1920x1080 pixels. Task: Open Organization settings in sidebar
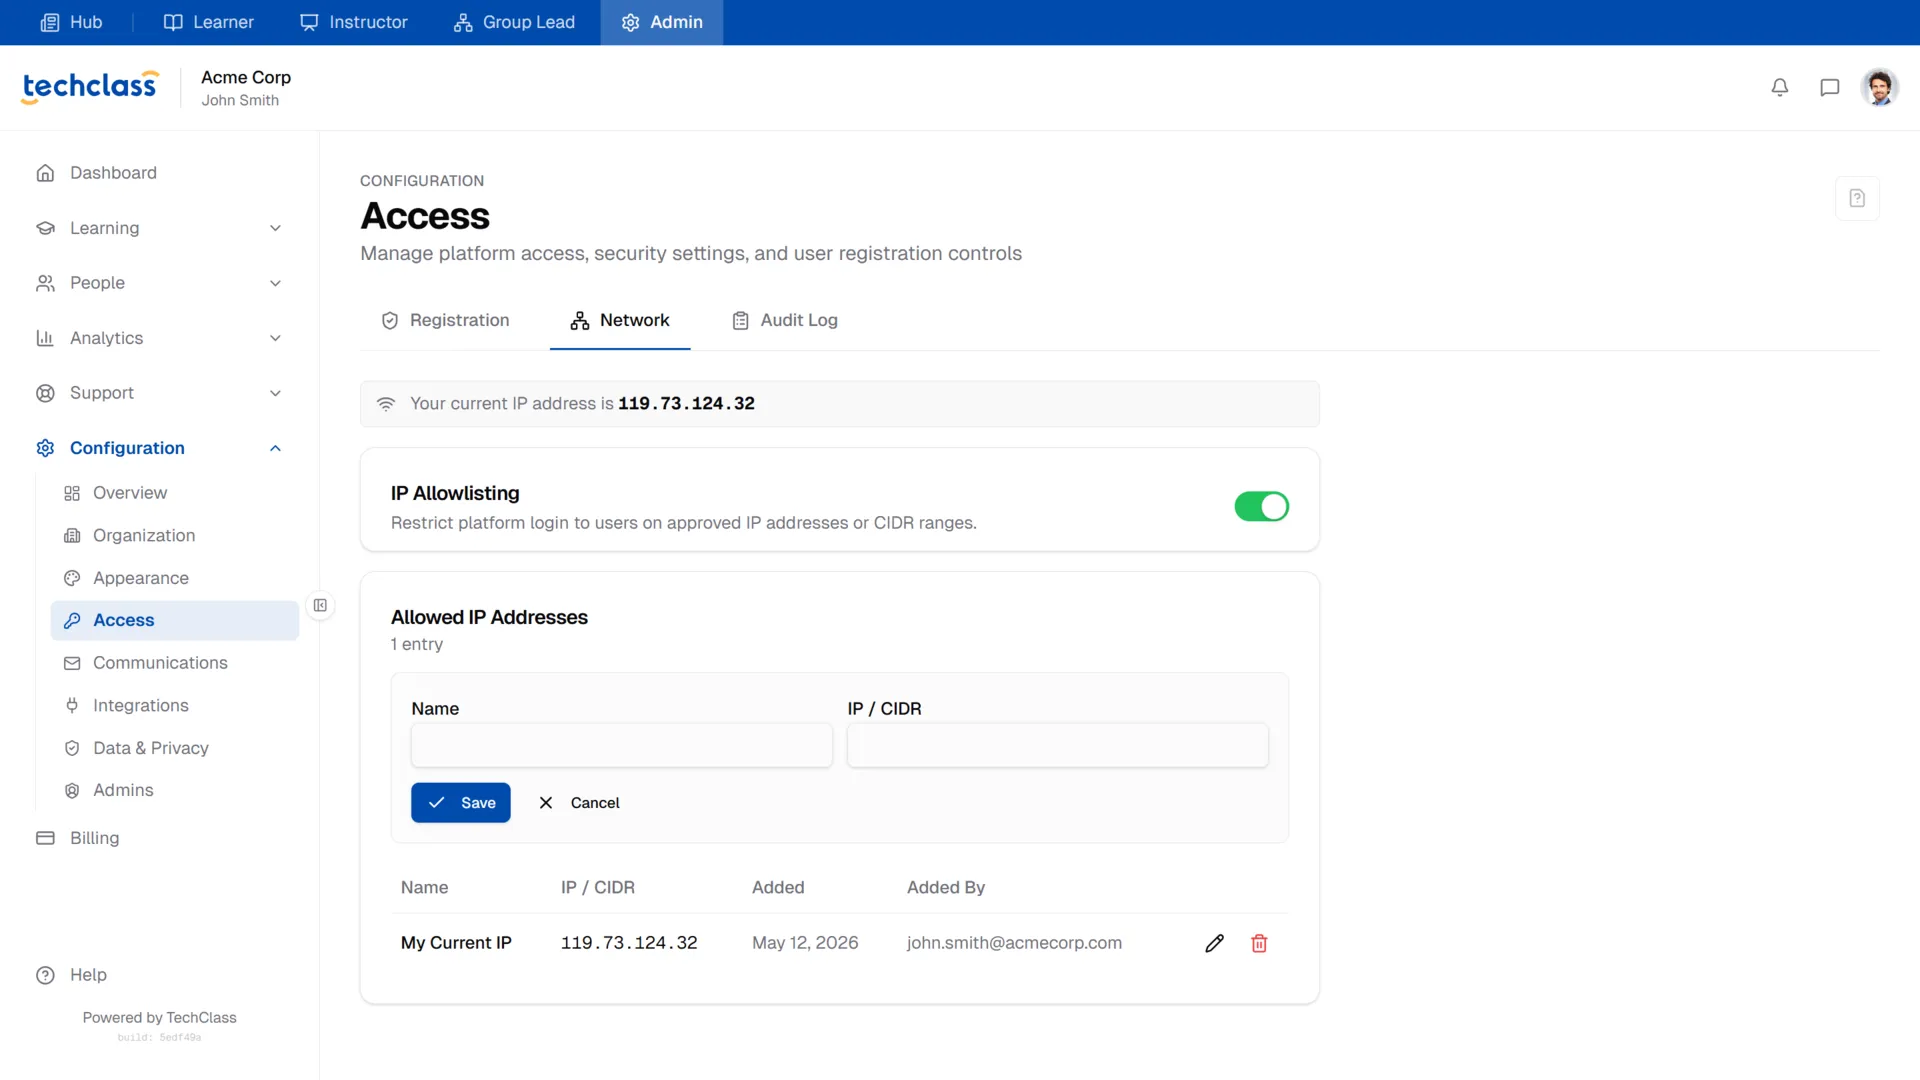(x=175, y=536)
